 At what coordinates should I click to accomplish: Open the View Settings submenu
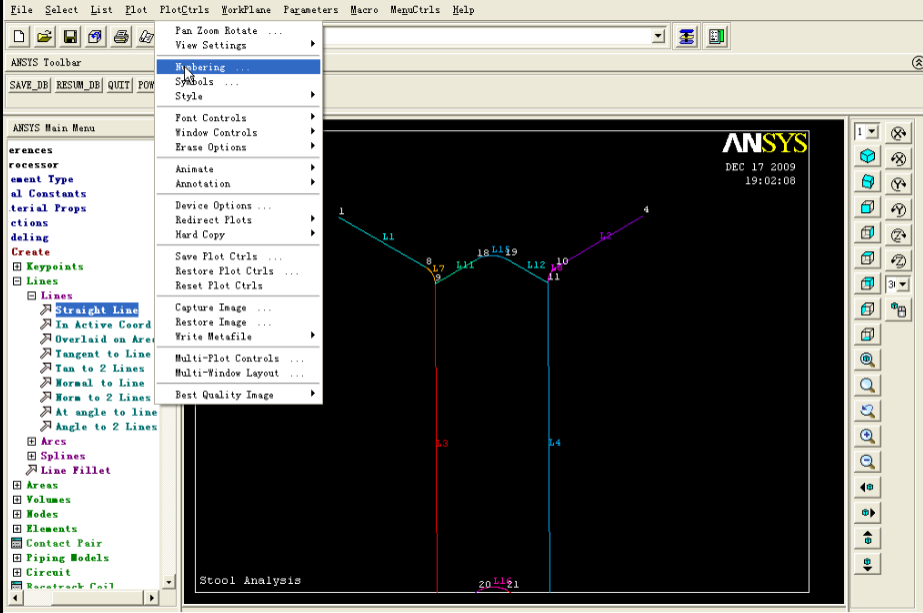tap(238, 45)
